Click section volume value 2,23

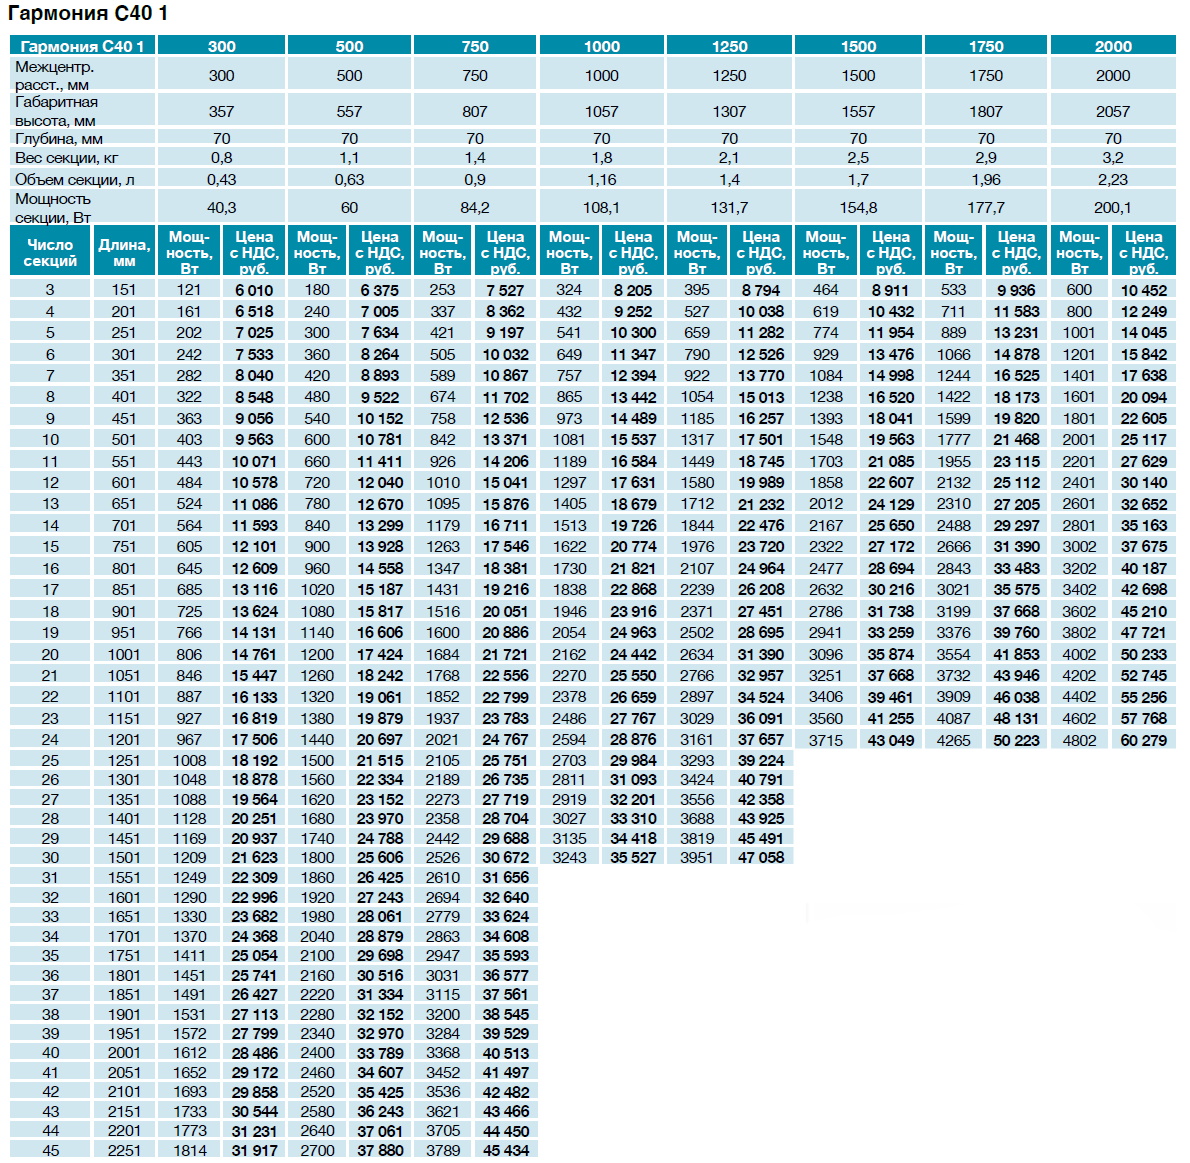coord(1113,180)
